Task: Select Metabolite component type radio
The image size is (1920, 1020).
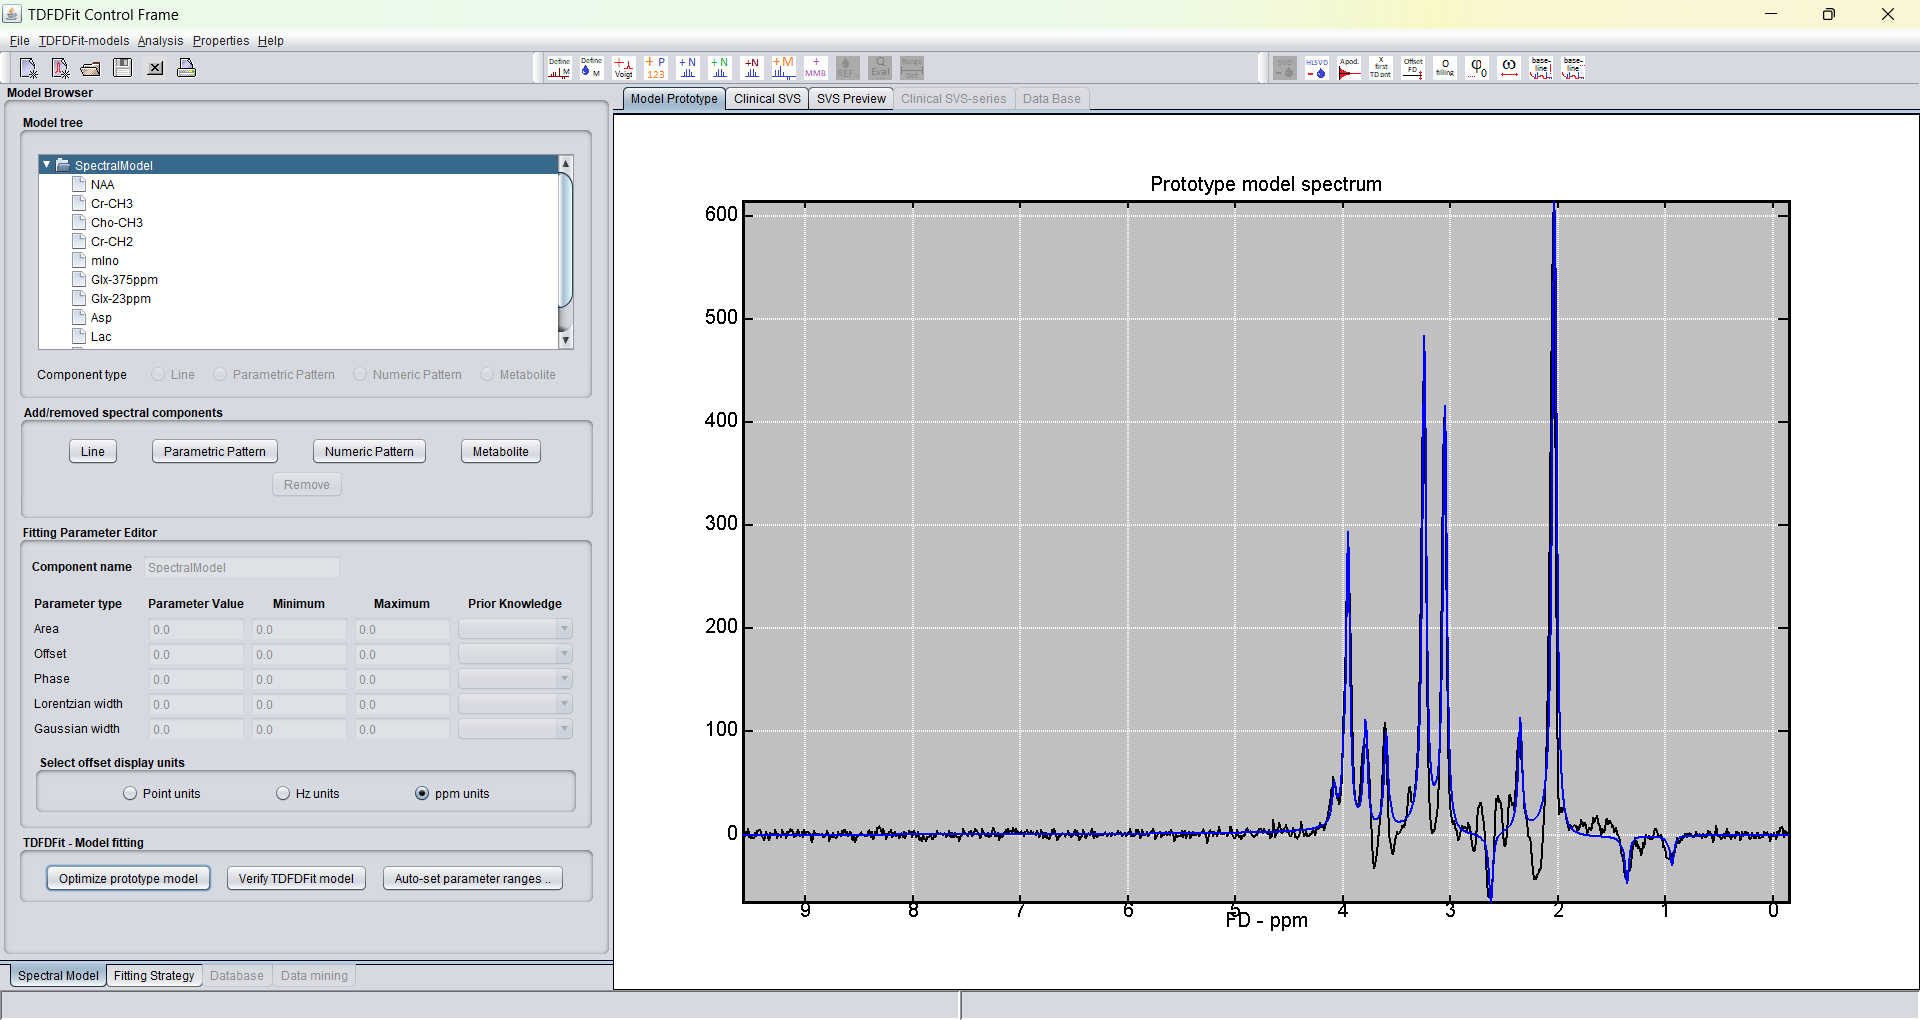Action: pos(487,374)
